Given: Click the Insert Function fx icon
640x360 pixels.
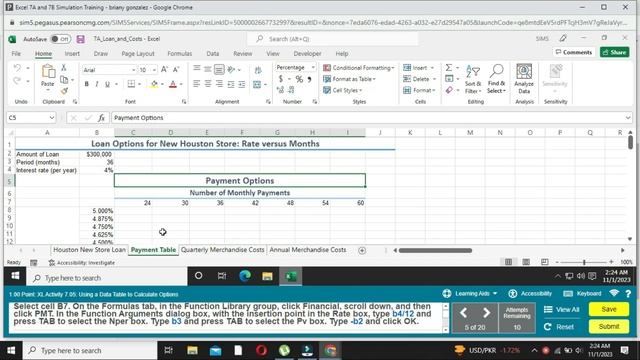Looking at the screenshot, I should (101, 118).
